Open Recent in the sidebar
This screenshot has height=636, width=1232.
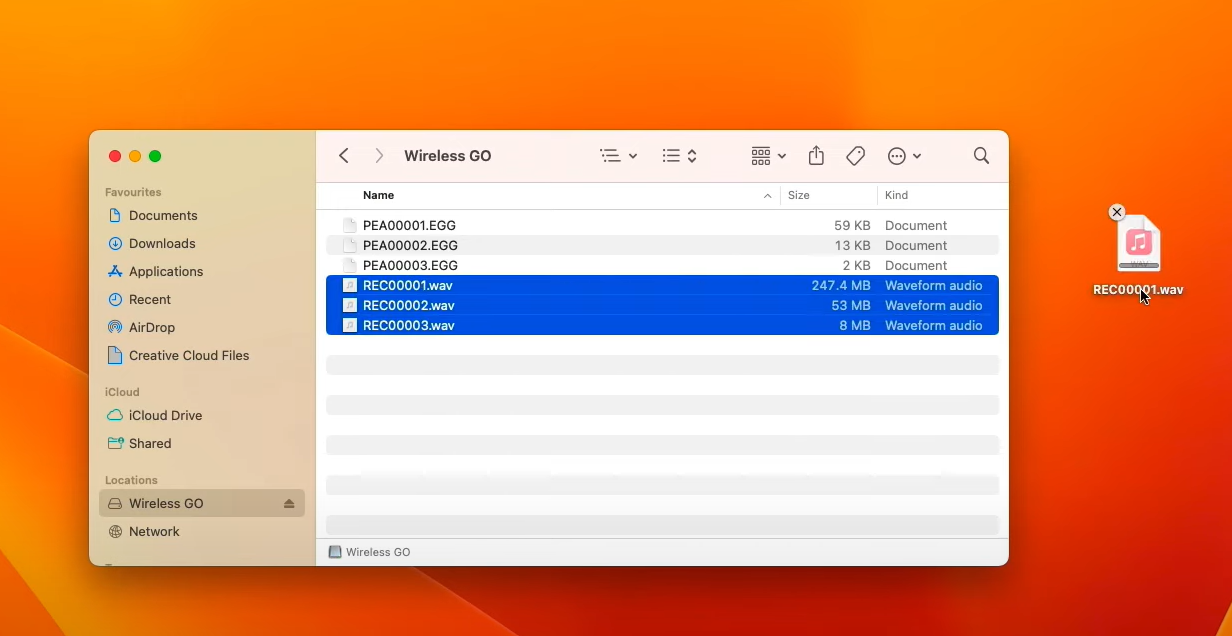pyautogui.click(x=202, y=299)
